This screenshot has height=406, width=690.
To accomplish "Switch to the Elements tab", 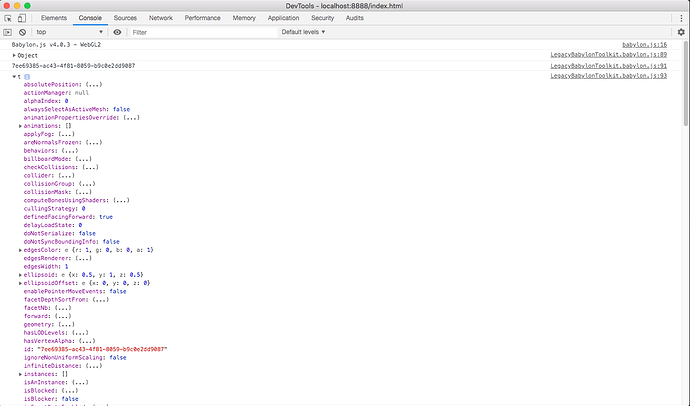I will pyautogui.click(x=54, y=18).
